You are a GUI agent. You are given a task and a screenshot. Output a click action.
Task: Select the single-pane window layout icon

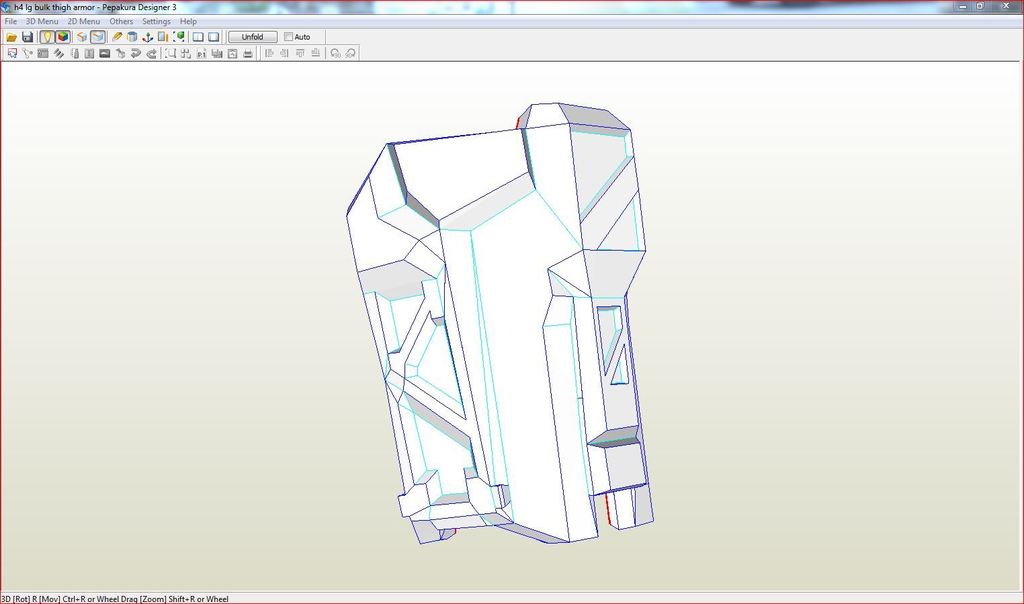point(213,37)
